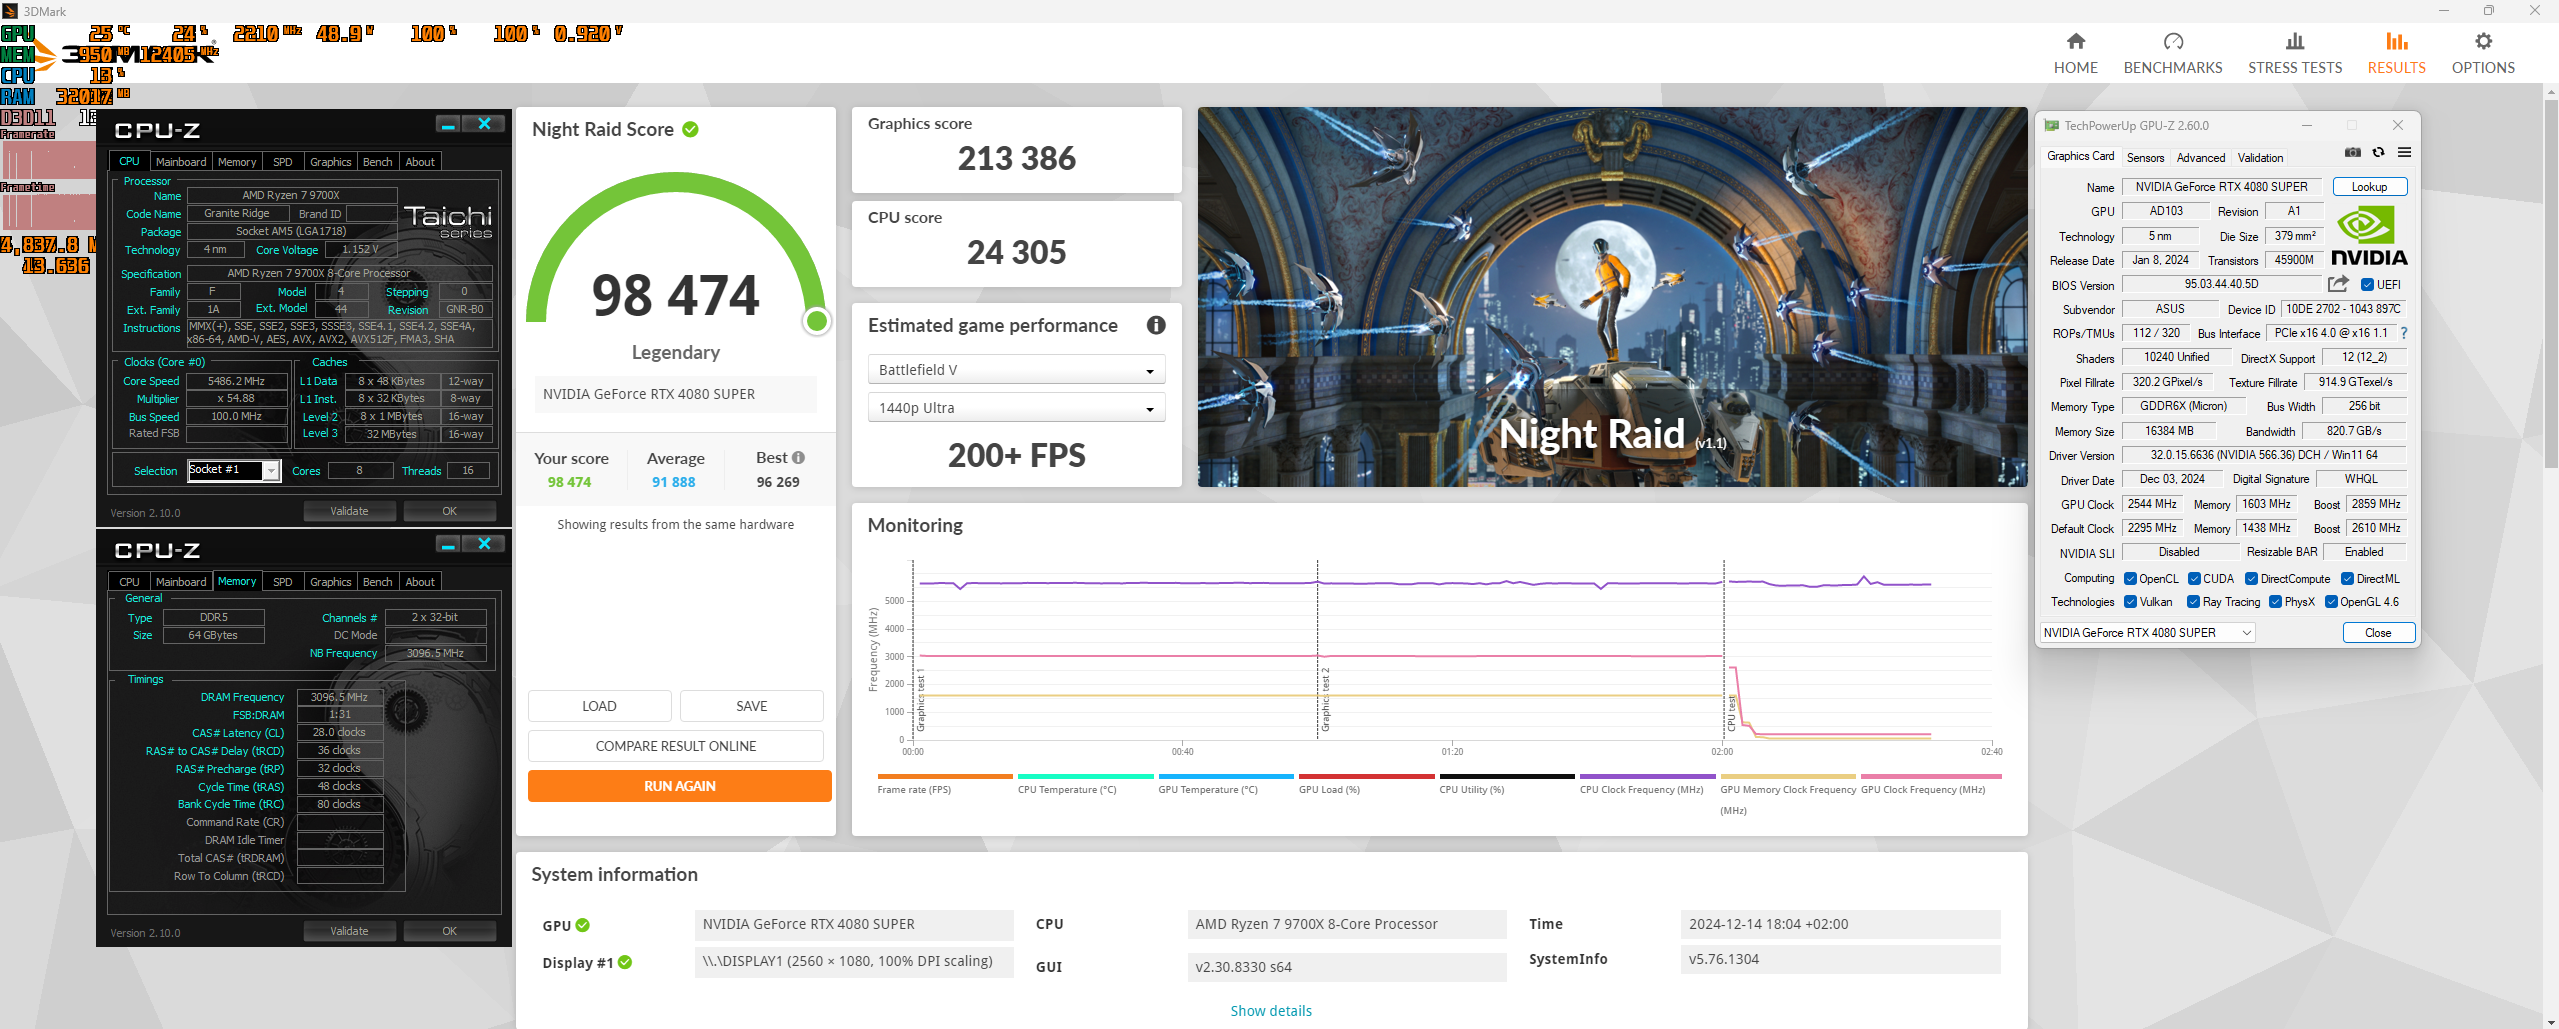Minimize the GPU-Z window
2559x1029 pixels.
(2307, 125)
